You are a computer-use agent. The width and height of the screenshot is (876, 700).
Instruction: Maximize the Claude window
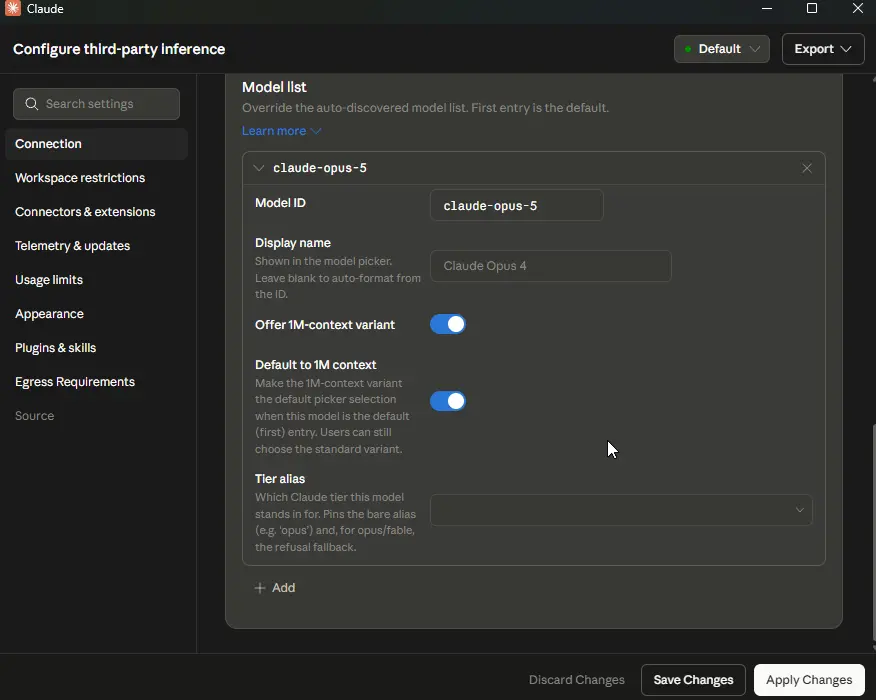812,8
